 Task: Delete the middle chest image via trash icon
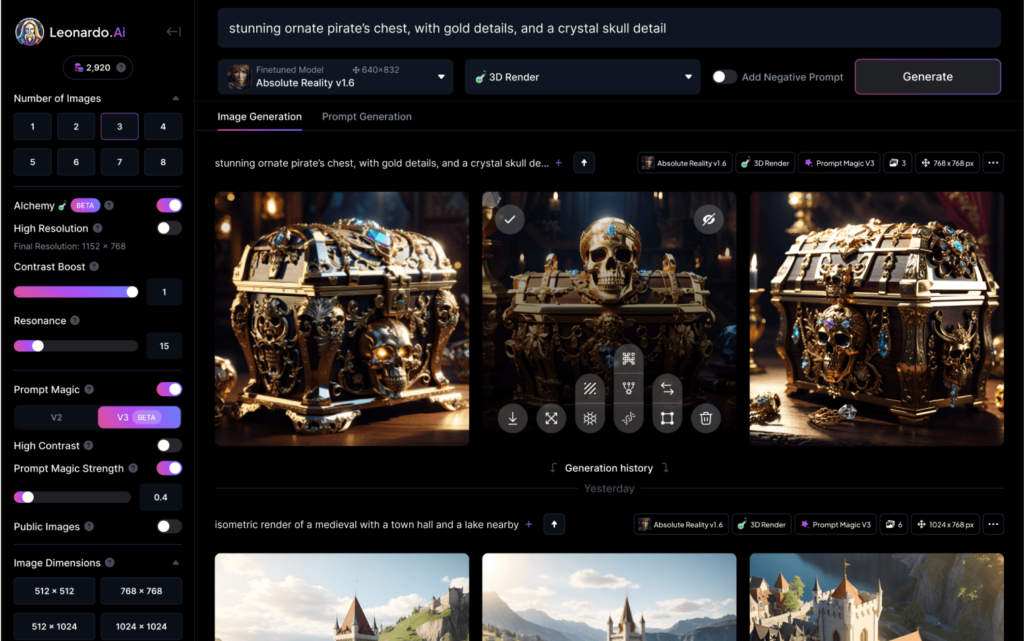(706, 419)
